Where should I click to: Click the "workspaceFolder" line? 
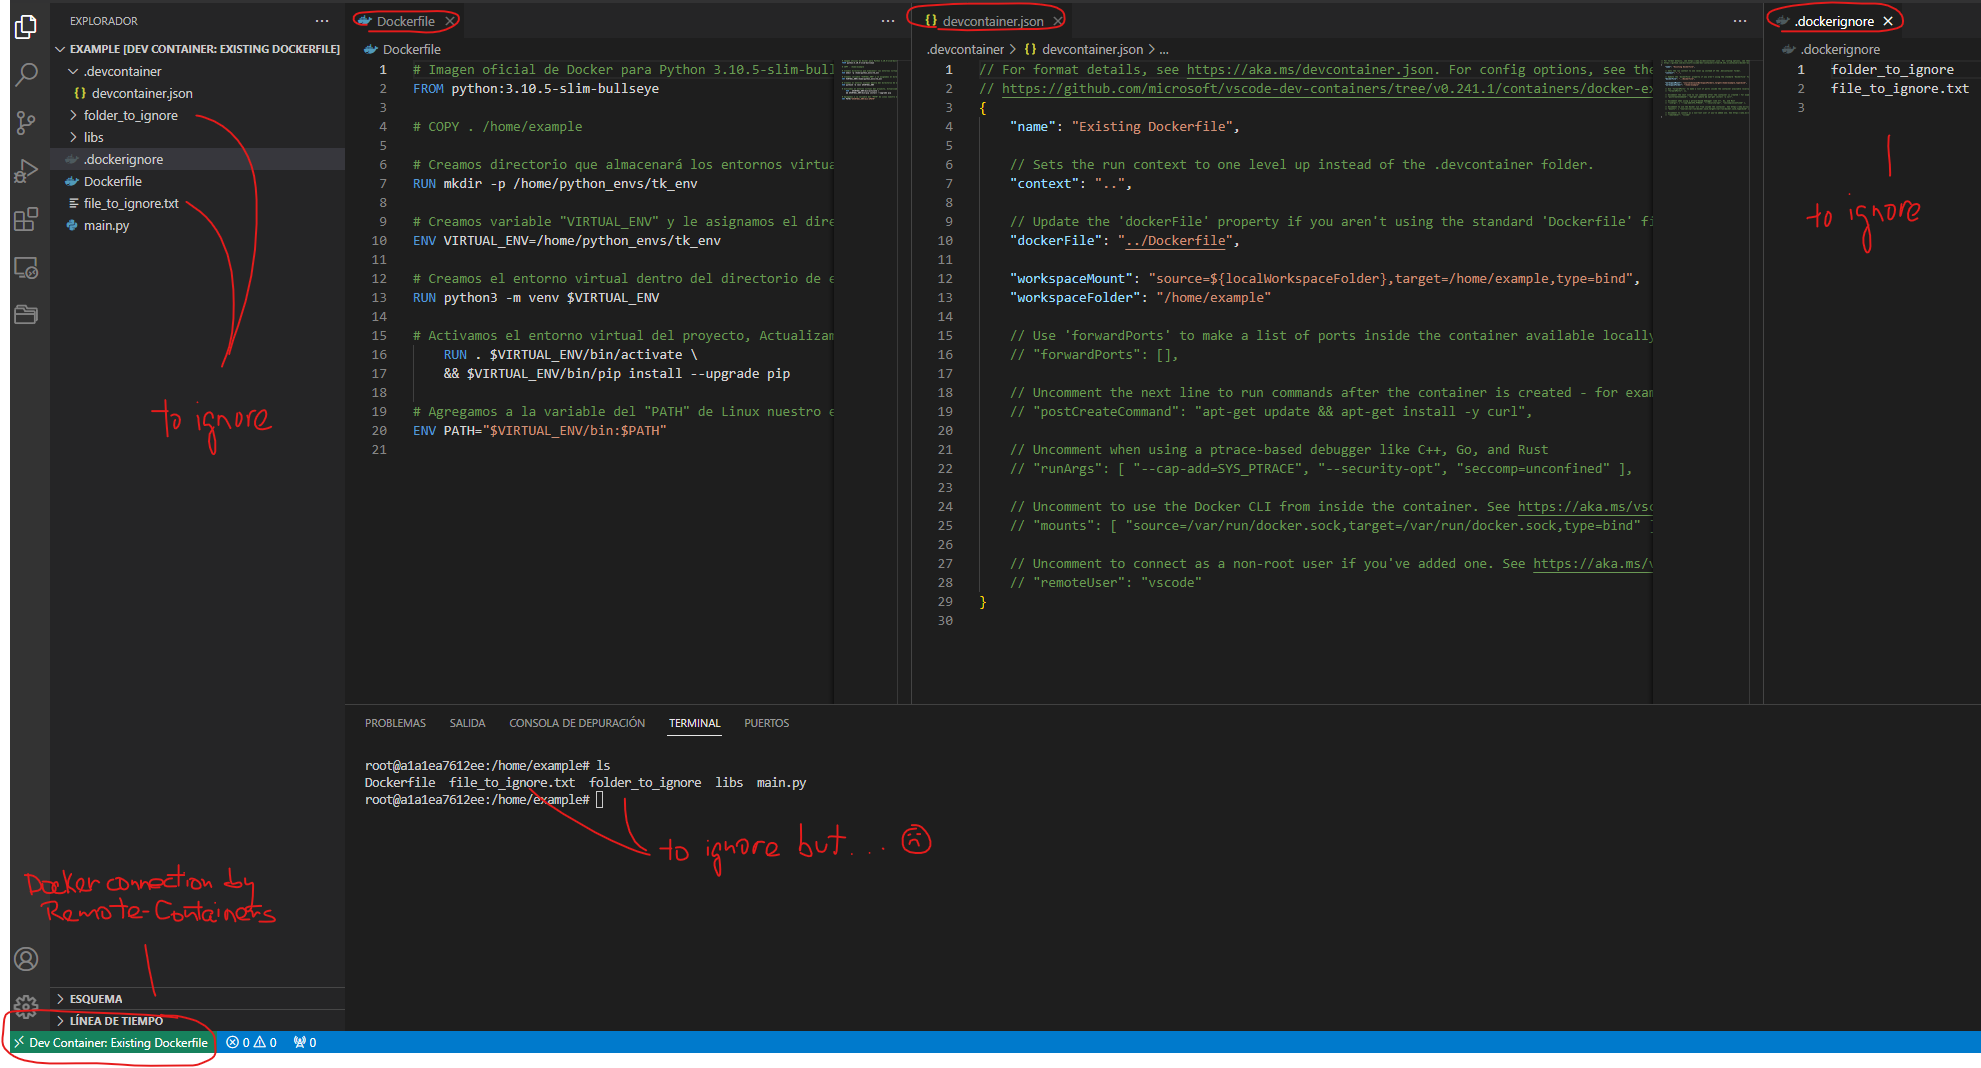[1140, 297]
